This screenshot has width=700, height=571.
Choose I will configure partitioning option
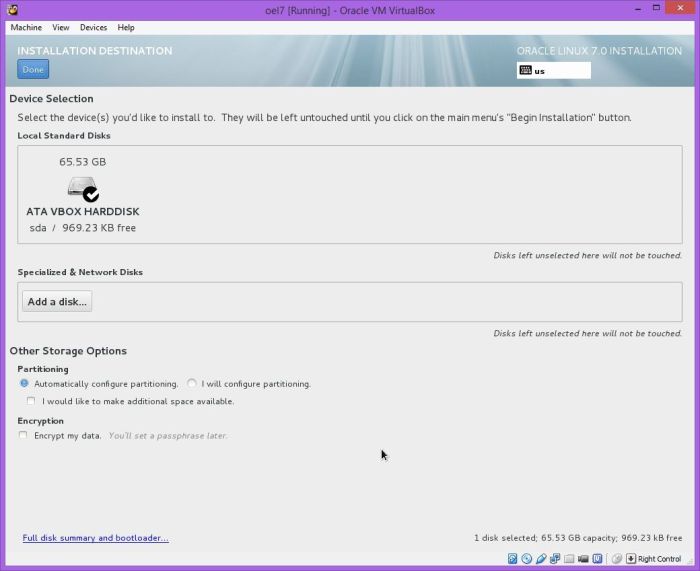(192, 384)
